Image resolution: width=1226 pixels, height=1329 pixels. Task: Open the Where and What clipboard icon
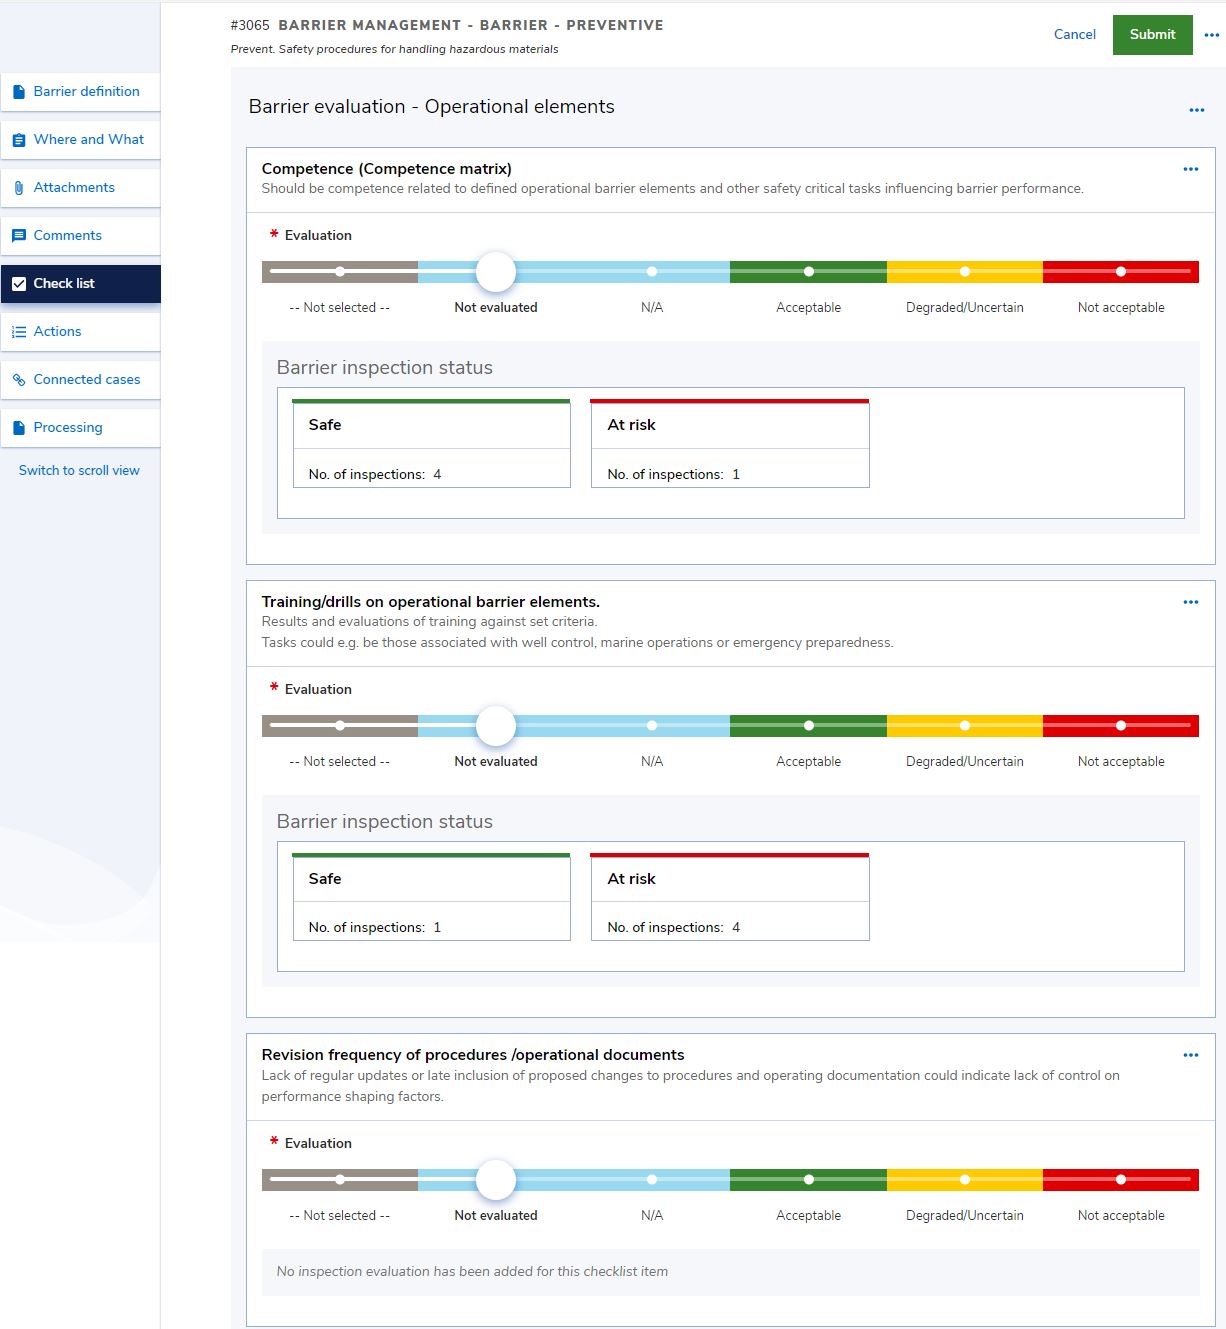19,139
